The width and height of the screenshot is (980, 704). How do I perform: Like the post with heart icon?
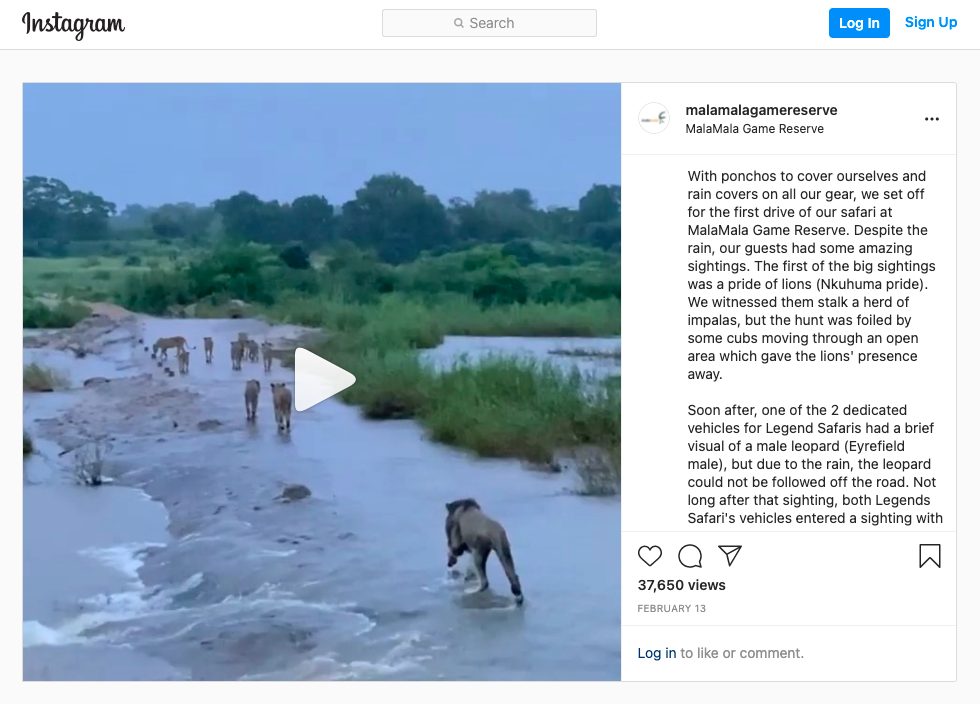(649, 556)
